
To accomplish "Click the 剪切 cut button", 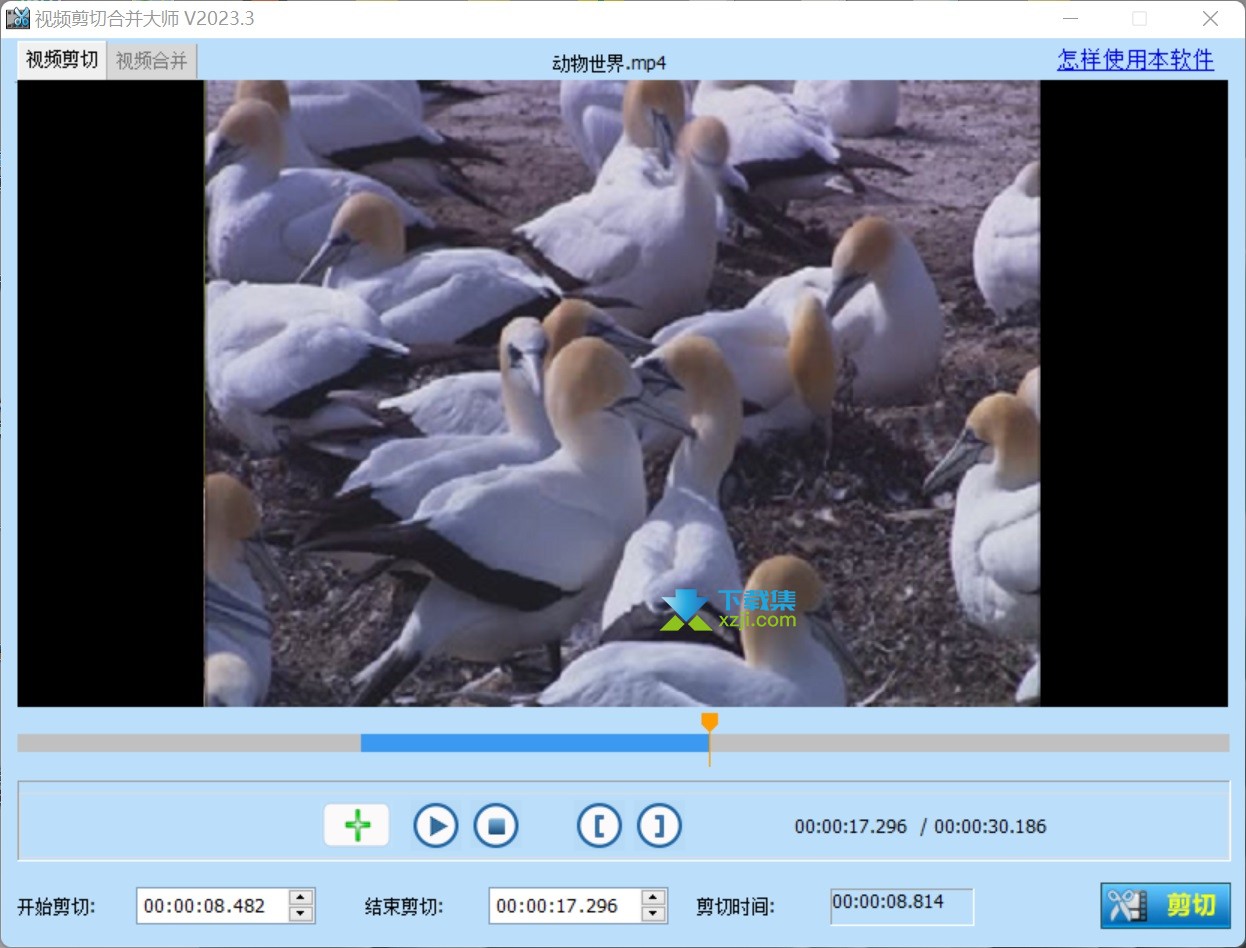I will [1165, 906].
